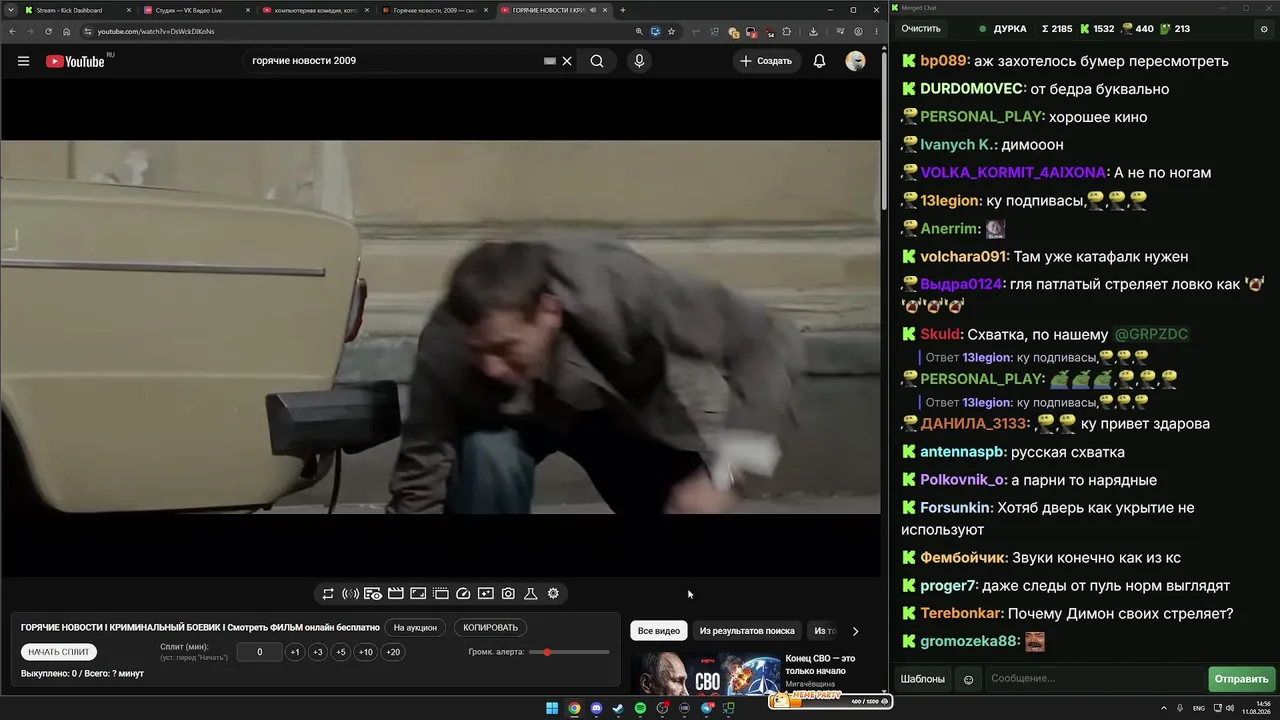Open Steam from the taskbar
Screen dimensions: 1280x720
[618, 708]
